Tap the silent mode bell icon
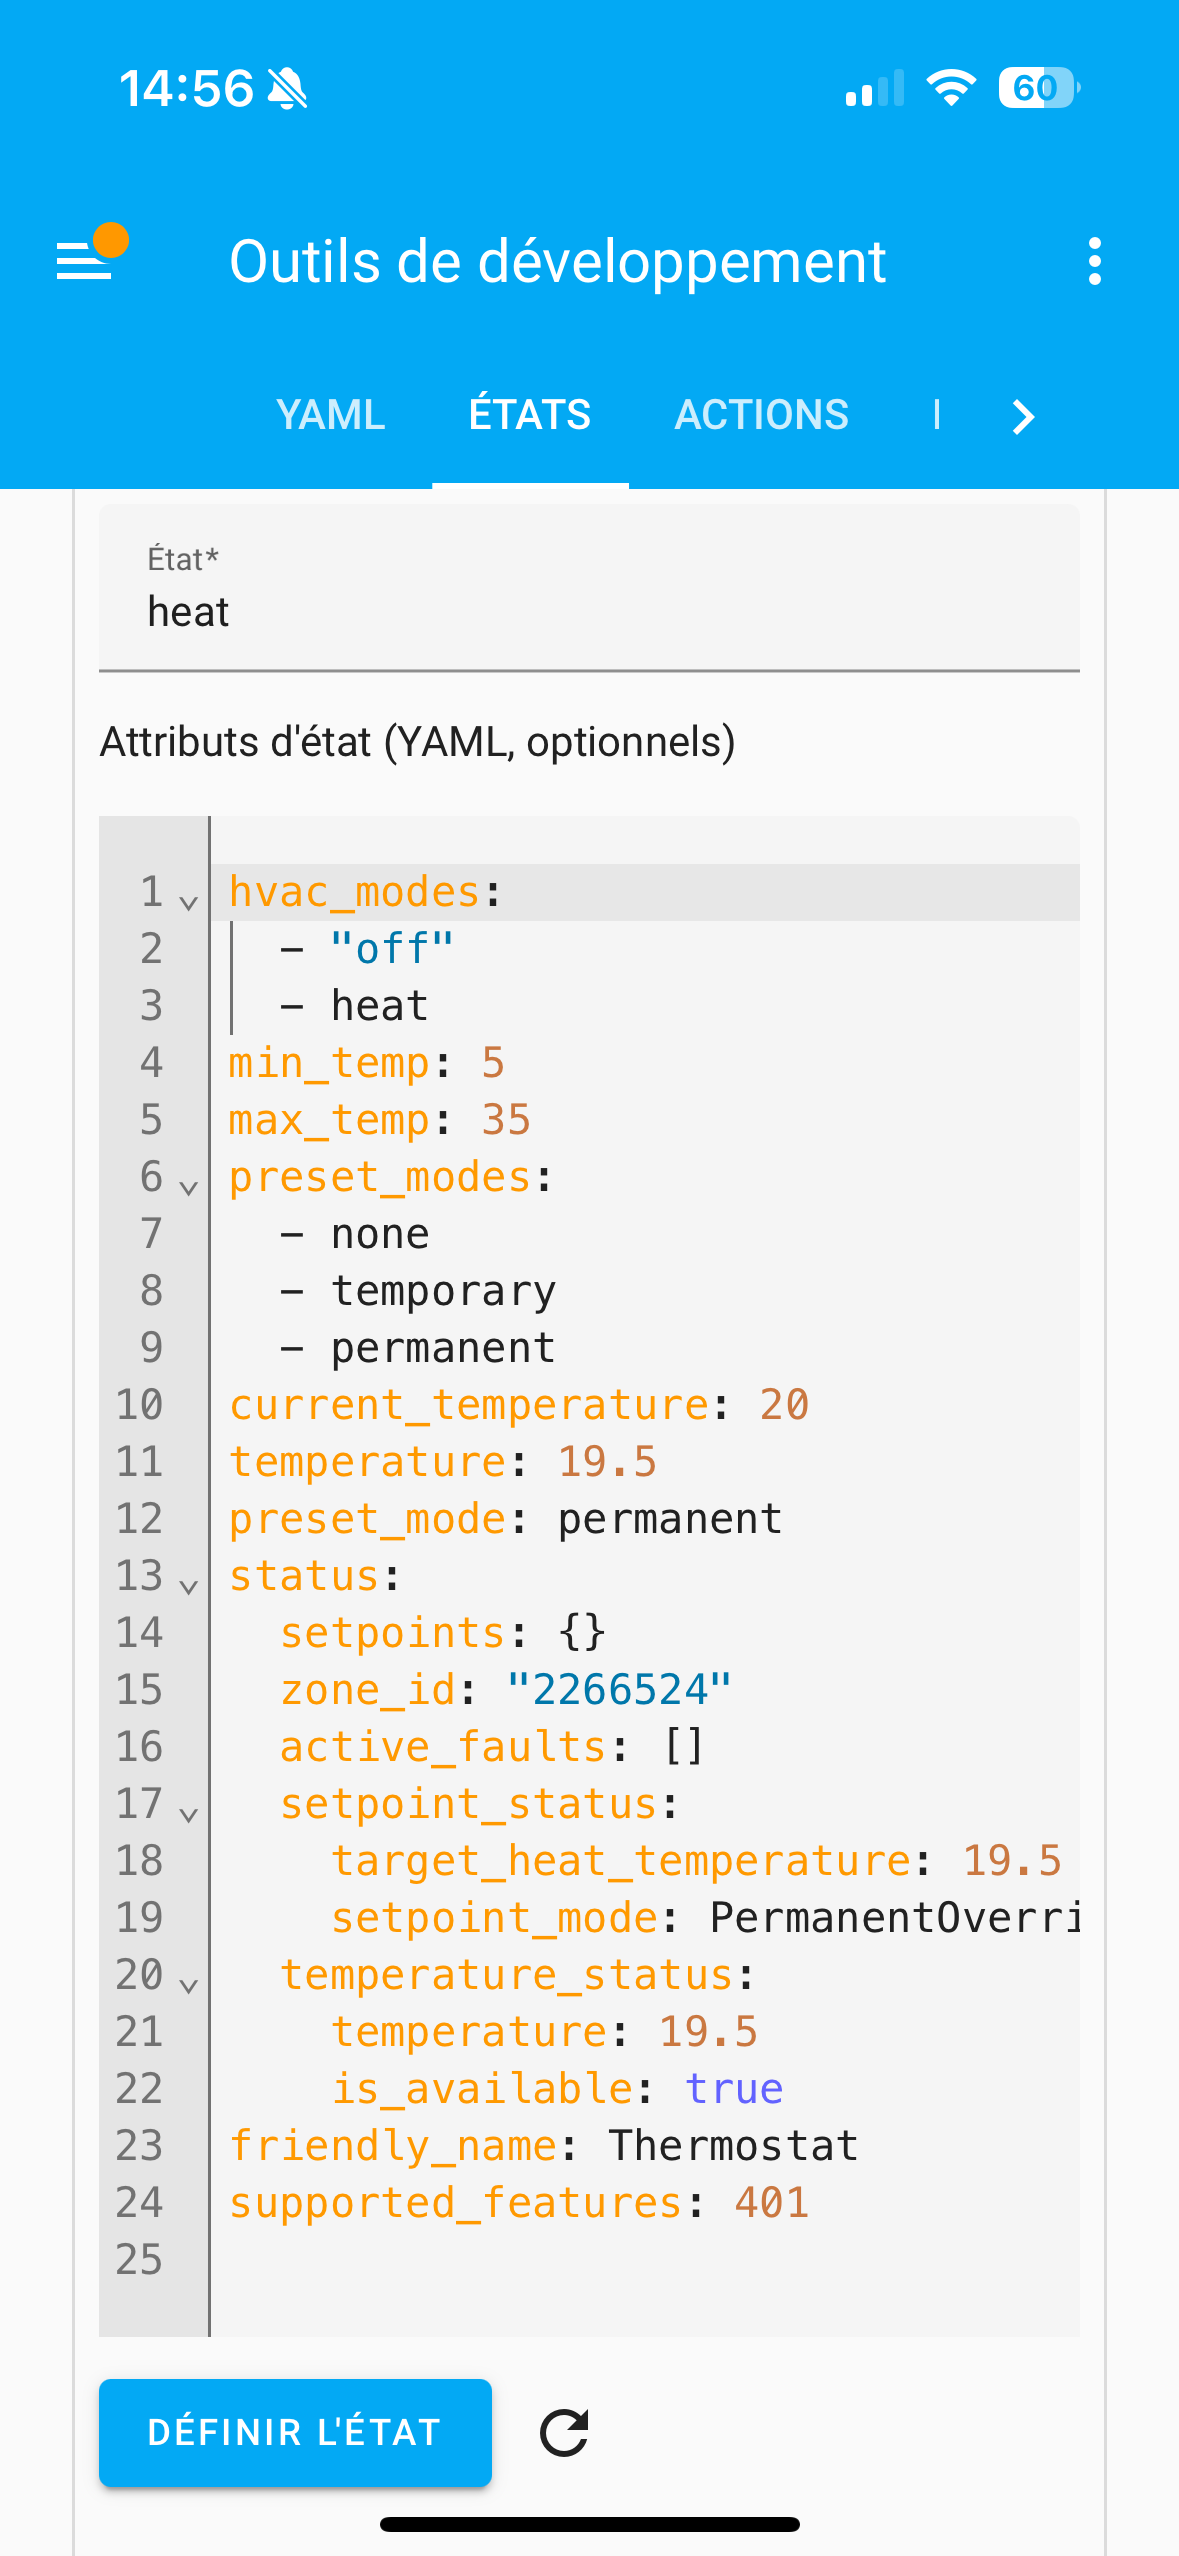The height and width of the screenshot is (2556, 1179). (x=288, y=89)
